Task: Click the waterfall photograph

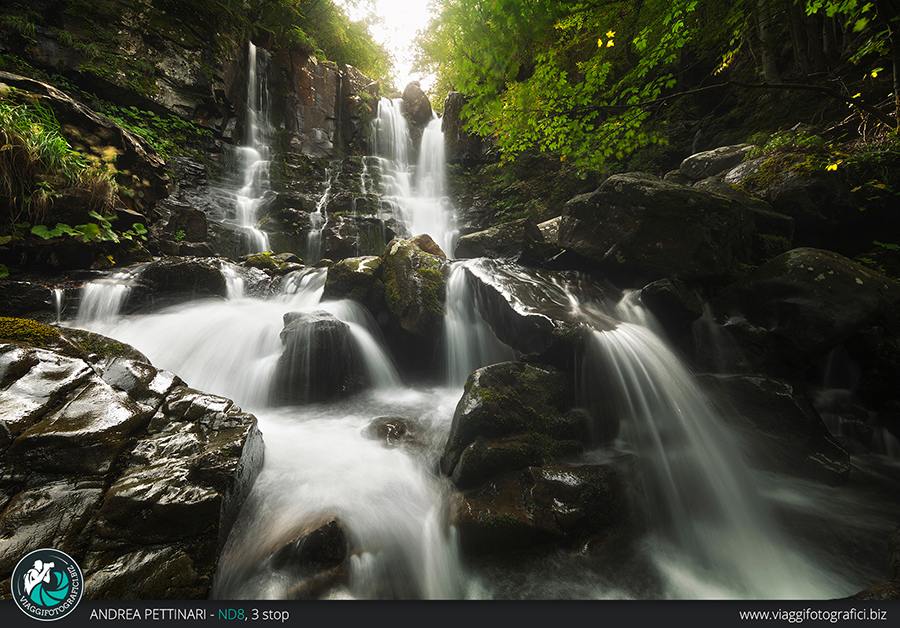Action: tap(450, 300)
